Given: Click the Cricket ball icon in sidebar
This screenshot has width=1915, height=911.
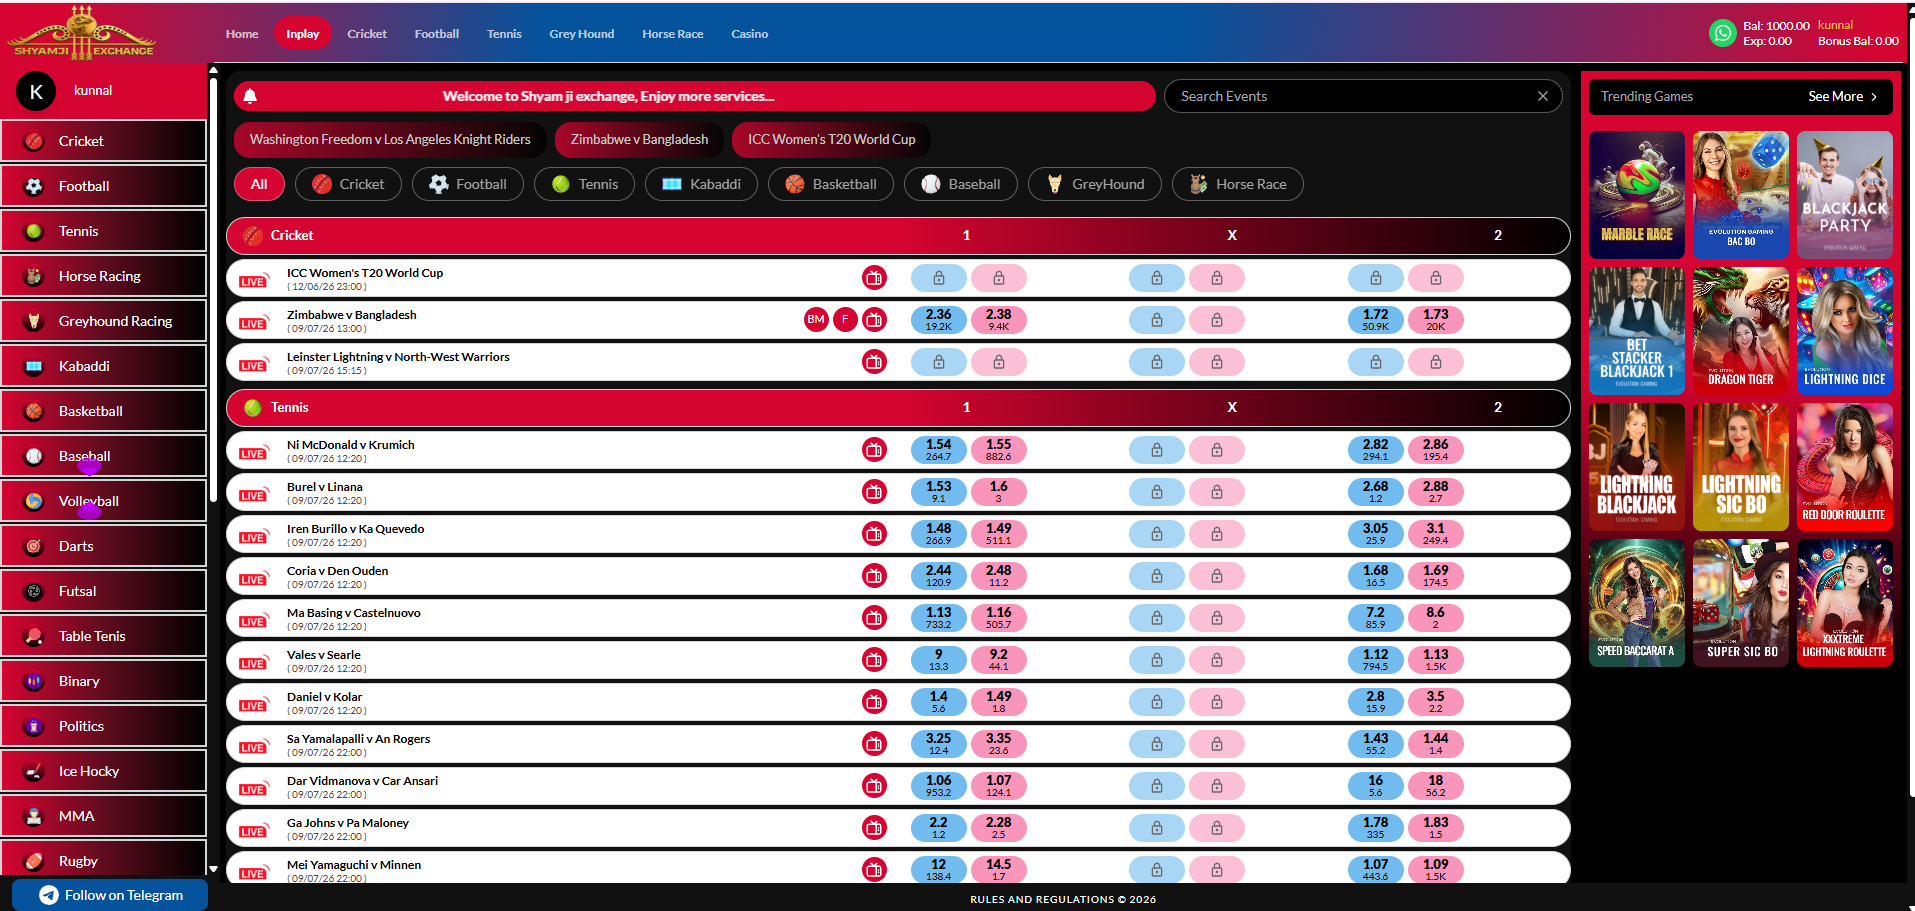Looking at the screenshot, I should [34, 141].
